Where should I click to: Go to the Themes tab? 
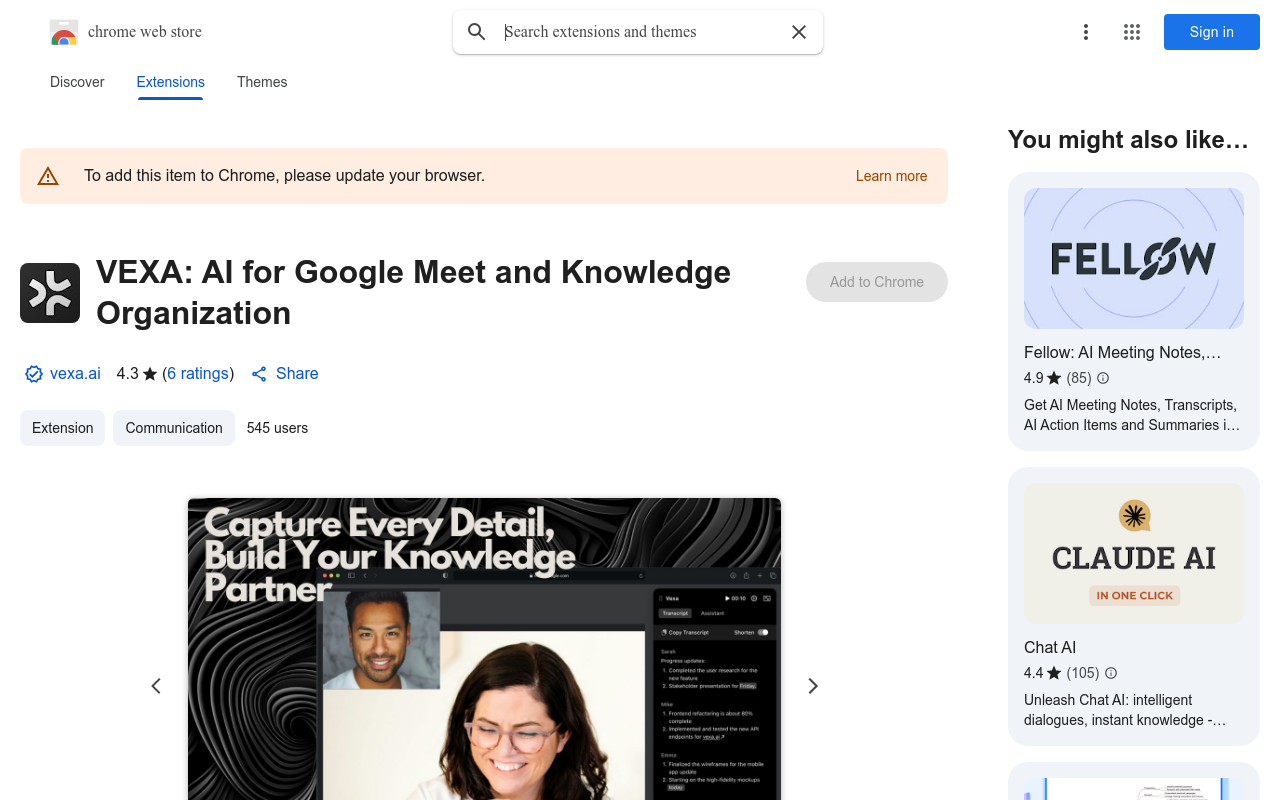262,82
